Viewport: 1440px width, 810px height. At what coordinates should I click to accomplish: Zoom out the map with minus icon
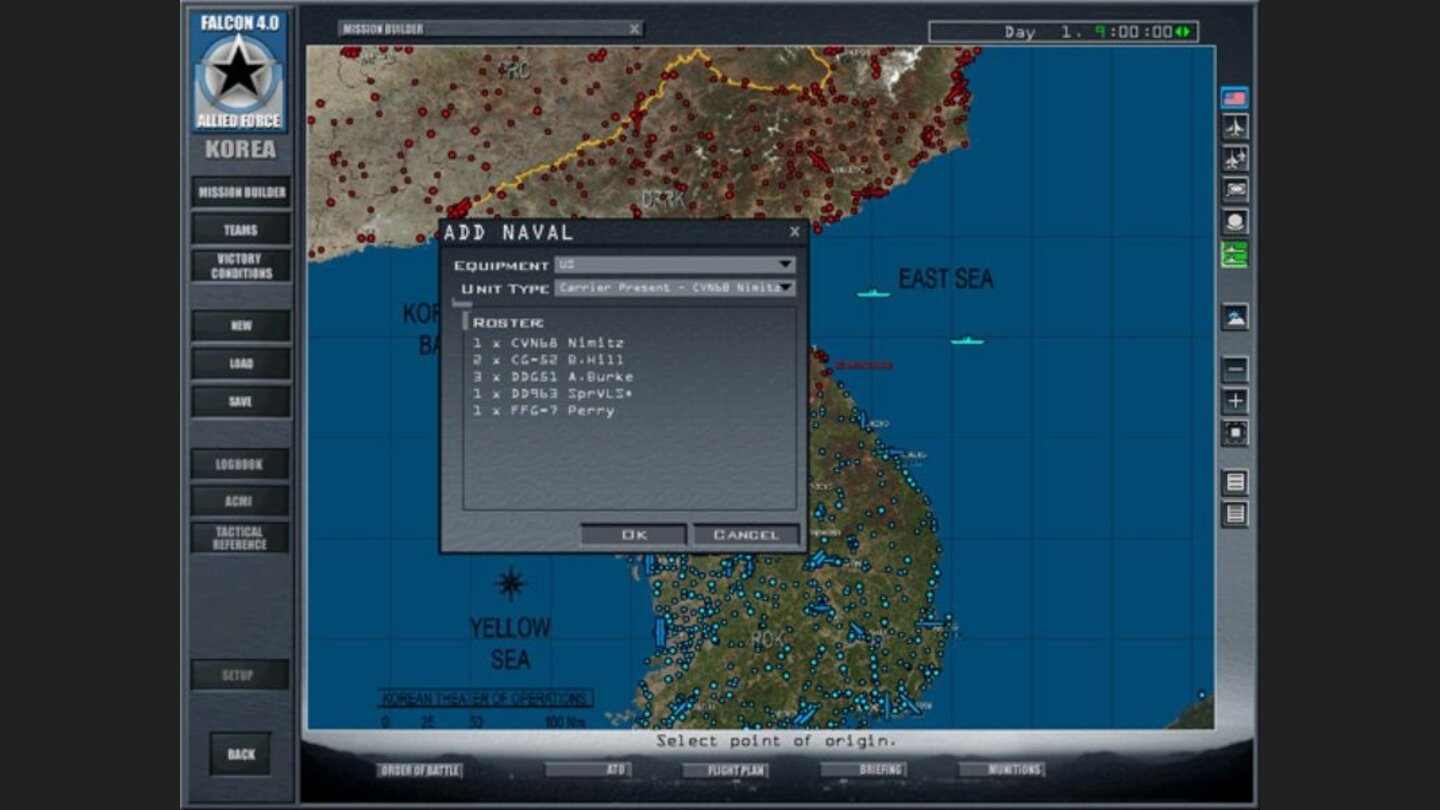[1235, 369]
